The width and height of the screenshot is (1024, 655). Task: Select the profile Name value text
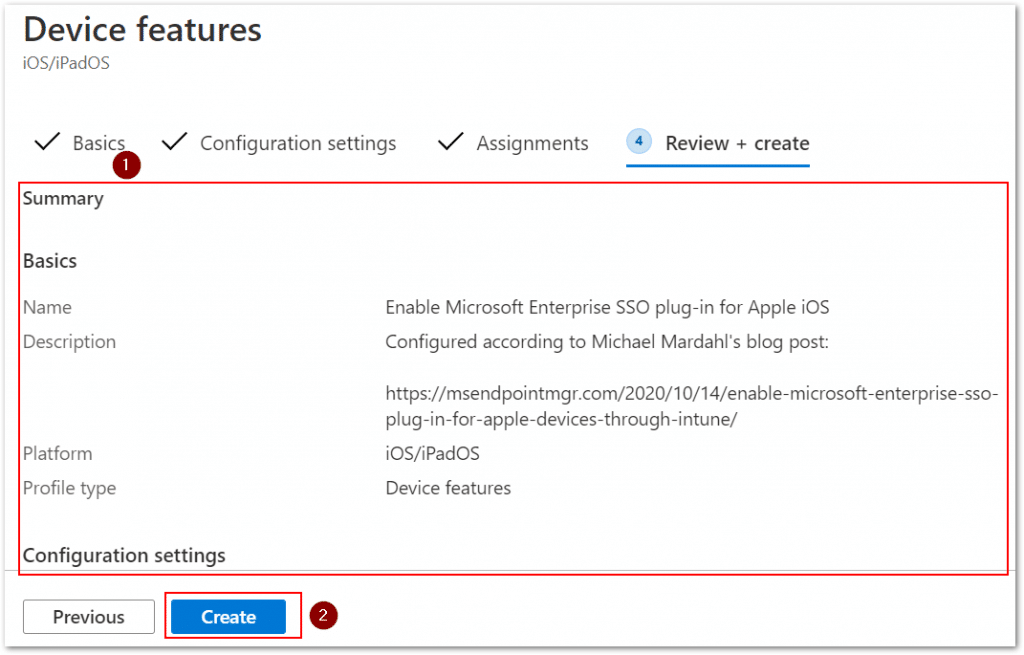point(607,307)
